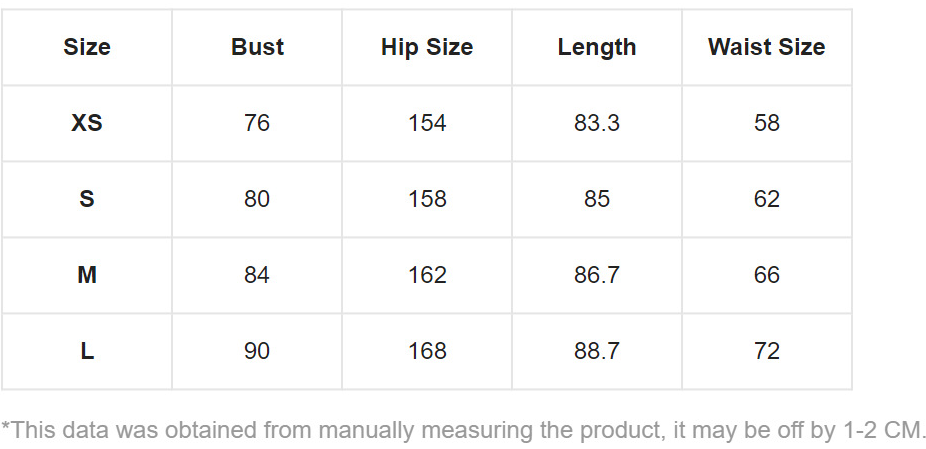Select the S size row label
The image size is (926, 449).
[x=87, y=199]
